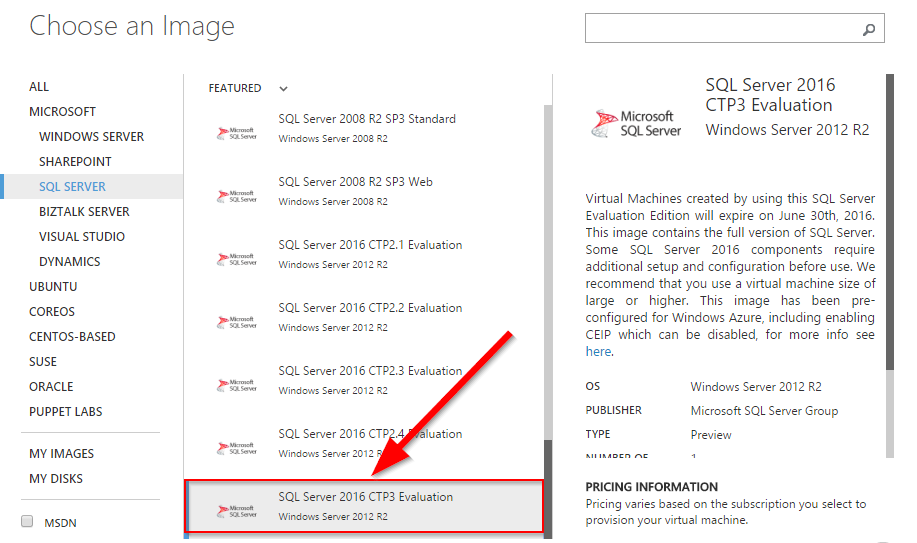The image size is (917, 543).
Task: Open the VISUAL STUDIO subcategory
Action: 82,237
